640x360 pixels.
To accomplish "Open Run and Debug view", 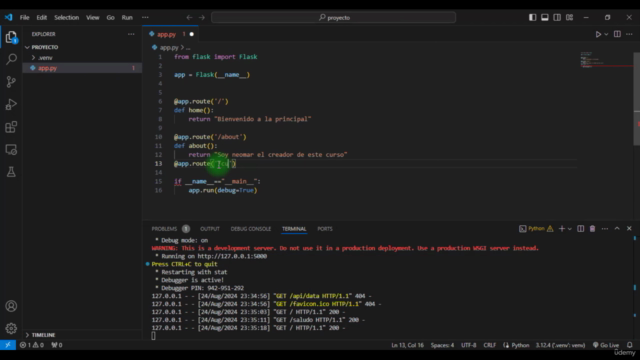I will pos(11,104).
